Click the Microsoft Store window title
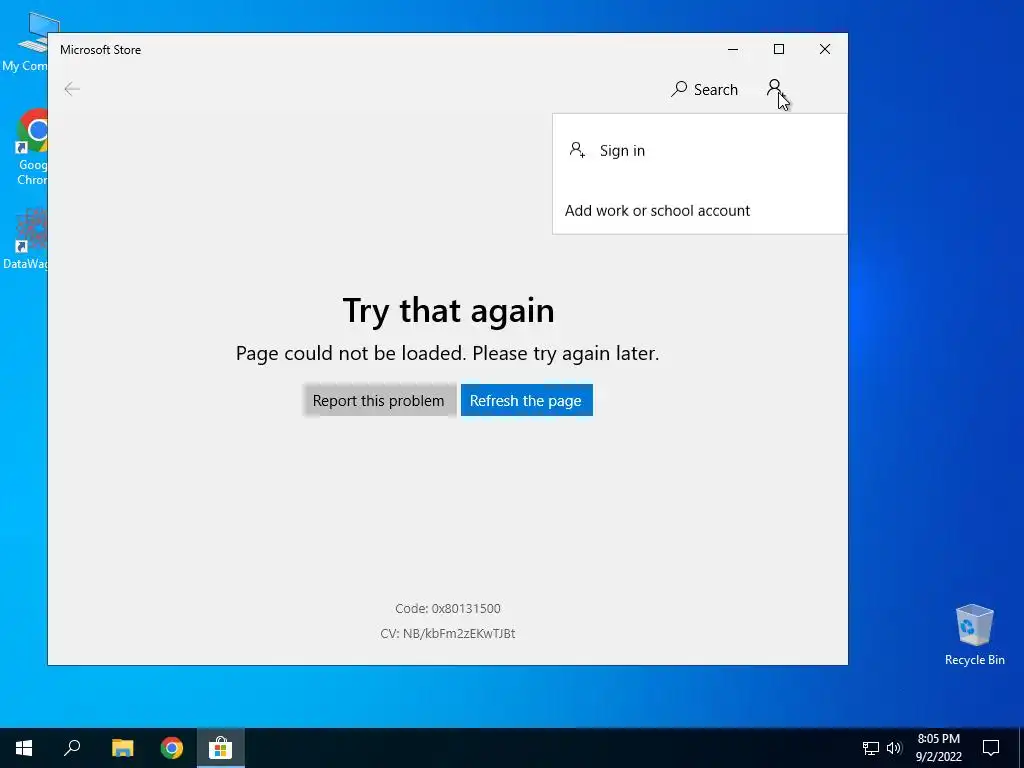 pyautogui.click(x=101, y=50)
